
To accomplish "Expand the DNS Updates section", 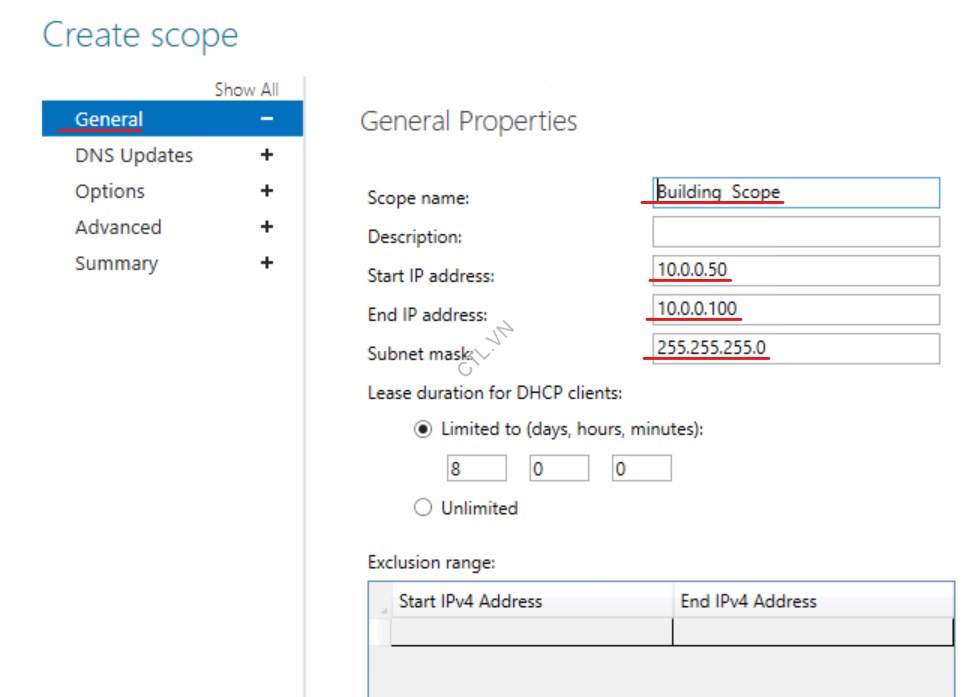I will point(265,155).
